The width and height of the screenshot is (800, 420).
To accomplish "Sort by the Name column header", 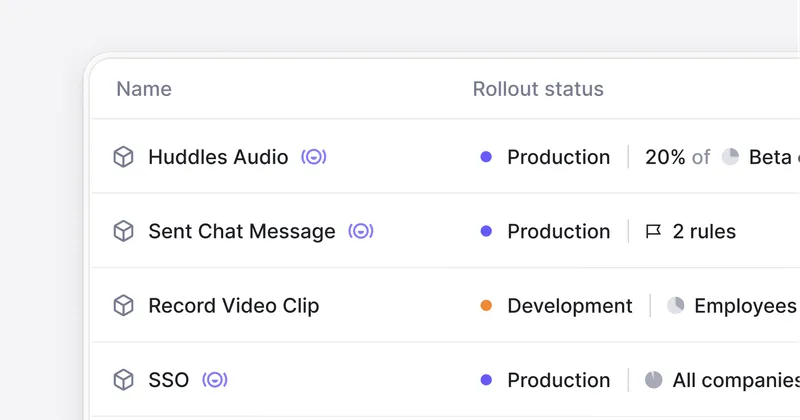I will pyautogui.click(x=144, y=89).
